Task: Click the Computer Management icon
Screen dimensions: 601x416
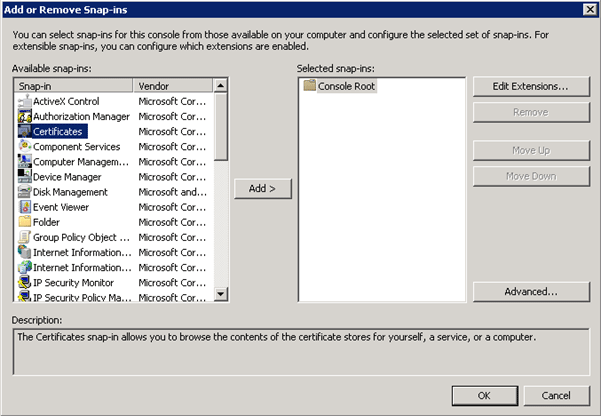Action: point(25,161)
